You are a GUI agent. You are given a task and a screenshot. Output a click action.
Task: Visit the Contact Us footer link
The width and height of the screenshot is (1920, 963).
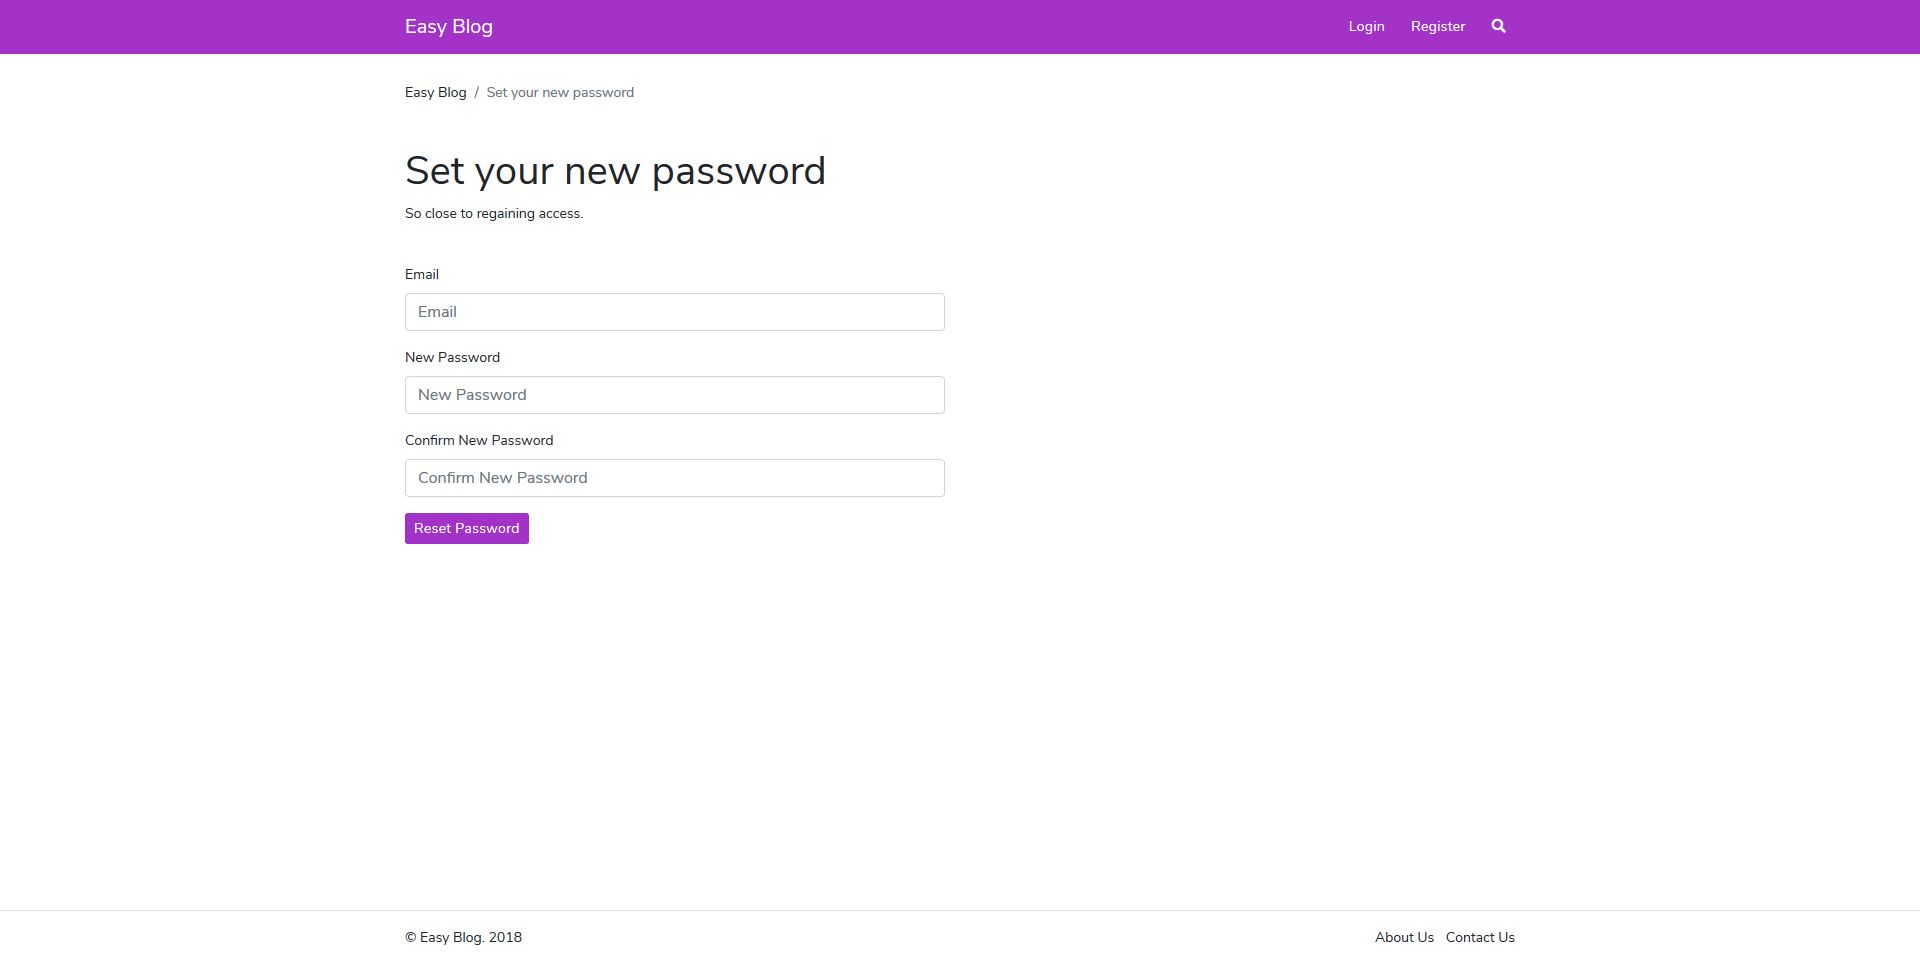[x=1480, y=938]
